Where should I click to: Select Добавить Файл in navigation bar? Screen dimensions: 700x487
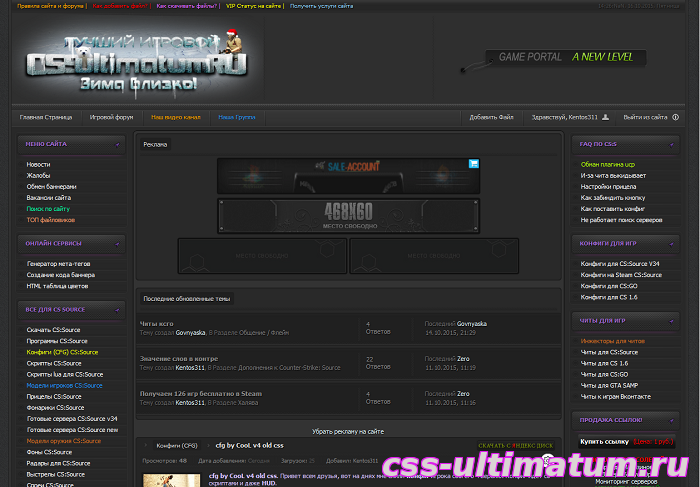[491, 117]
